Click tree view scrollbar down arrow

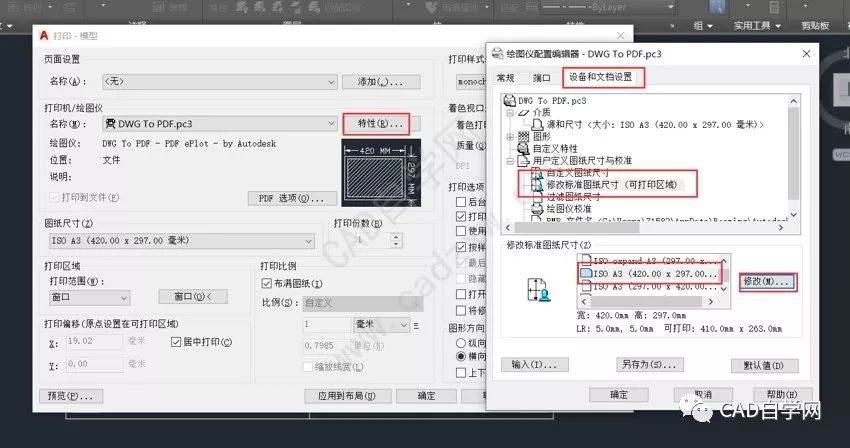794,214
